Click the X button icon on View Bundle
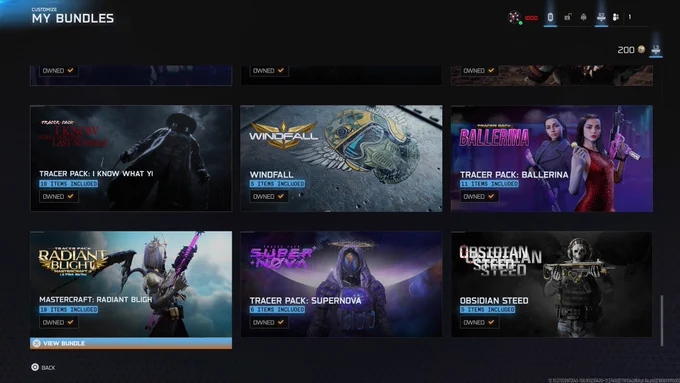680x383 pixels. tap(36, 343)
